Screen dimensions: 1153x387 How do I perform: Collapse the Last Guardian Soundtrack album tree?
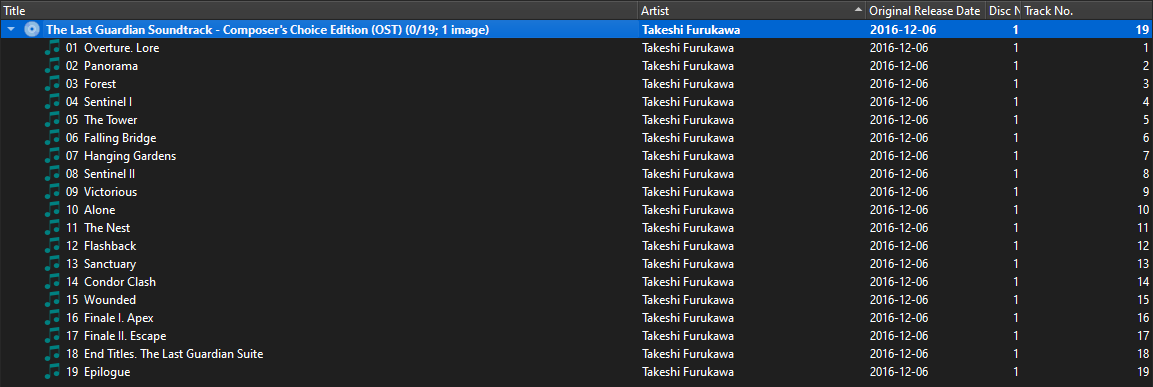[x=11, y=29]
